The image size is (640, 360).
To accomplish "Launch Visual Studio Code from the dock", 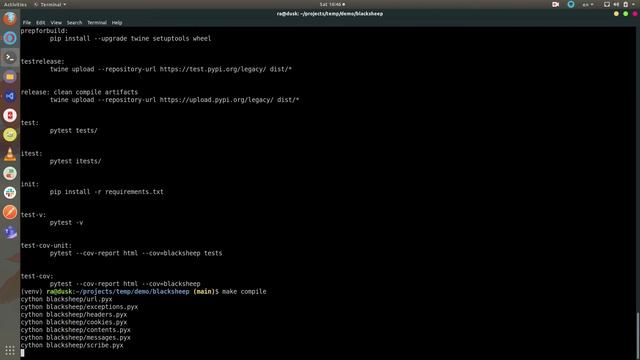I will [10, 96].
